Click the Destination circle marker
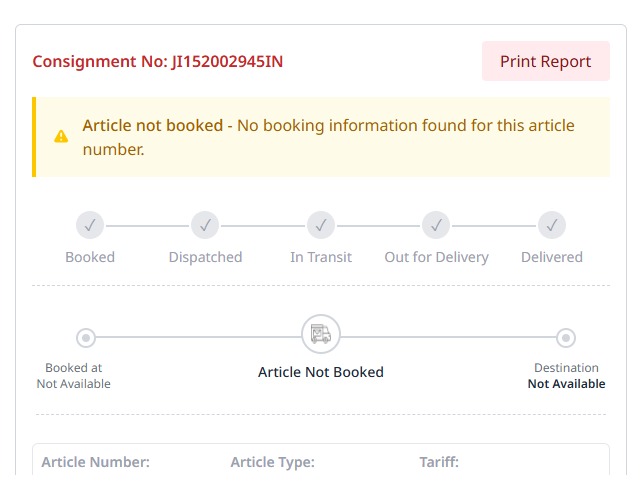This screenshot has height=483, width=644. (566, 338)
